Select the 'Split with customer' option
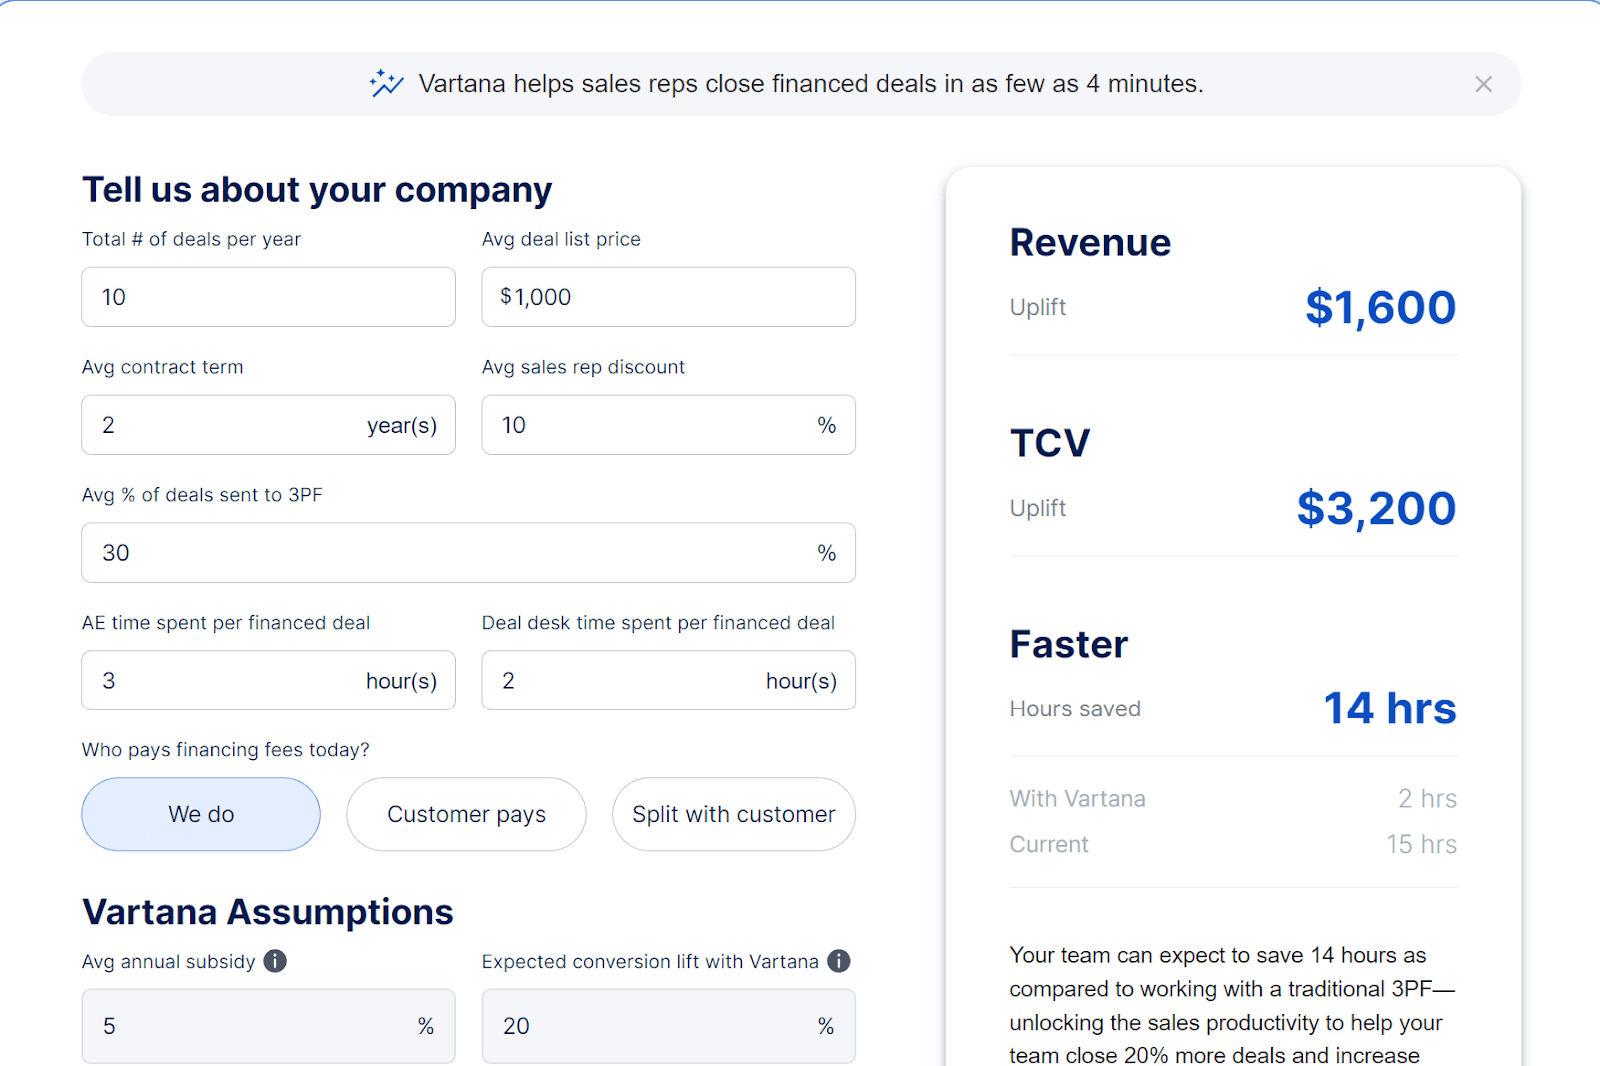 [x=734, y=814]
